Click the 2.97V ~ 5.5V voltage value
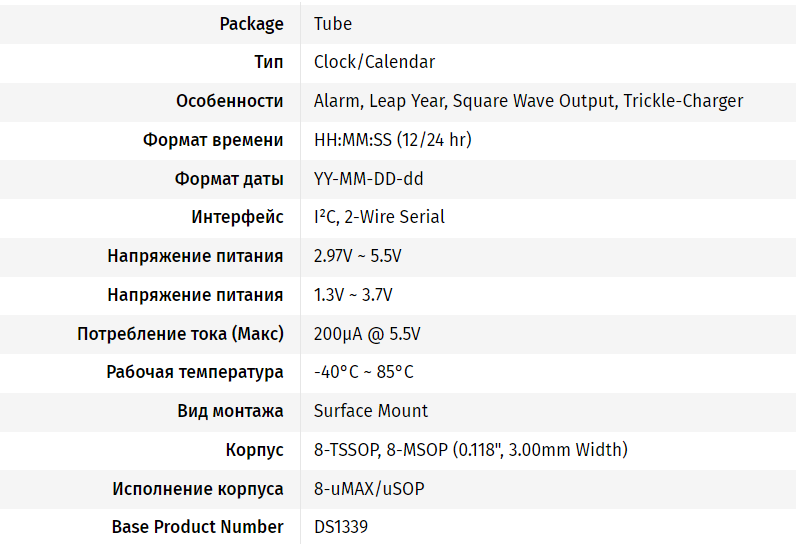The width and height of the screenshot is (796, 544). [x=357, y=256]
